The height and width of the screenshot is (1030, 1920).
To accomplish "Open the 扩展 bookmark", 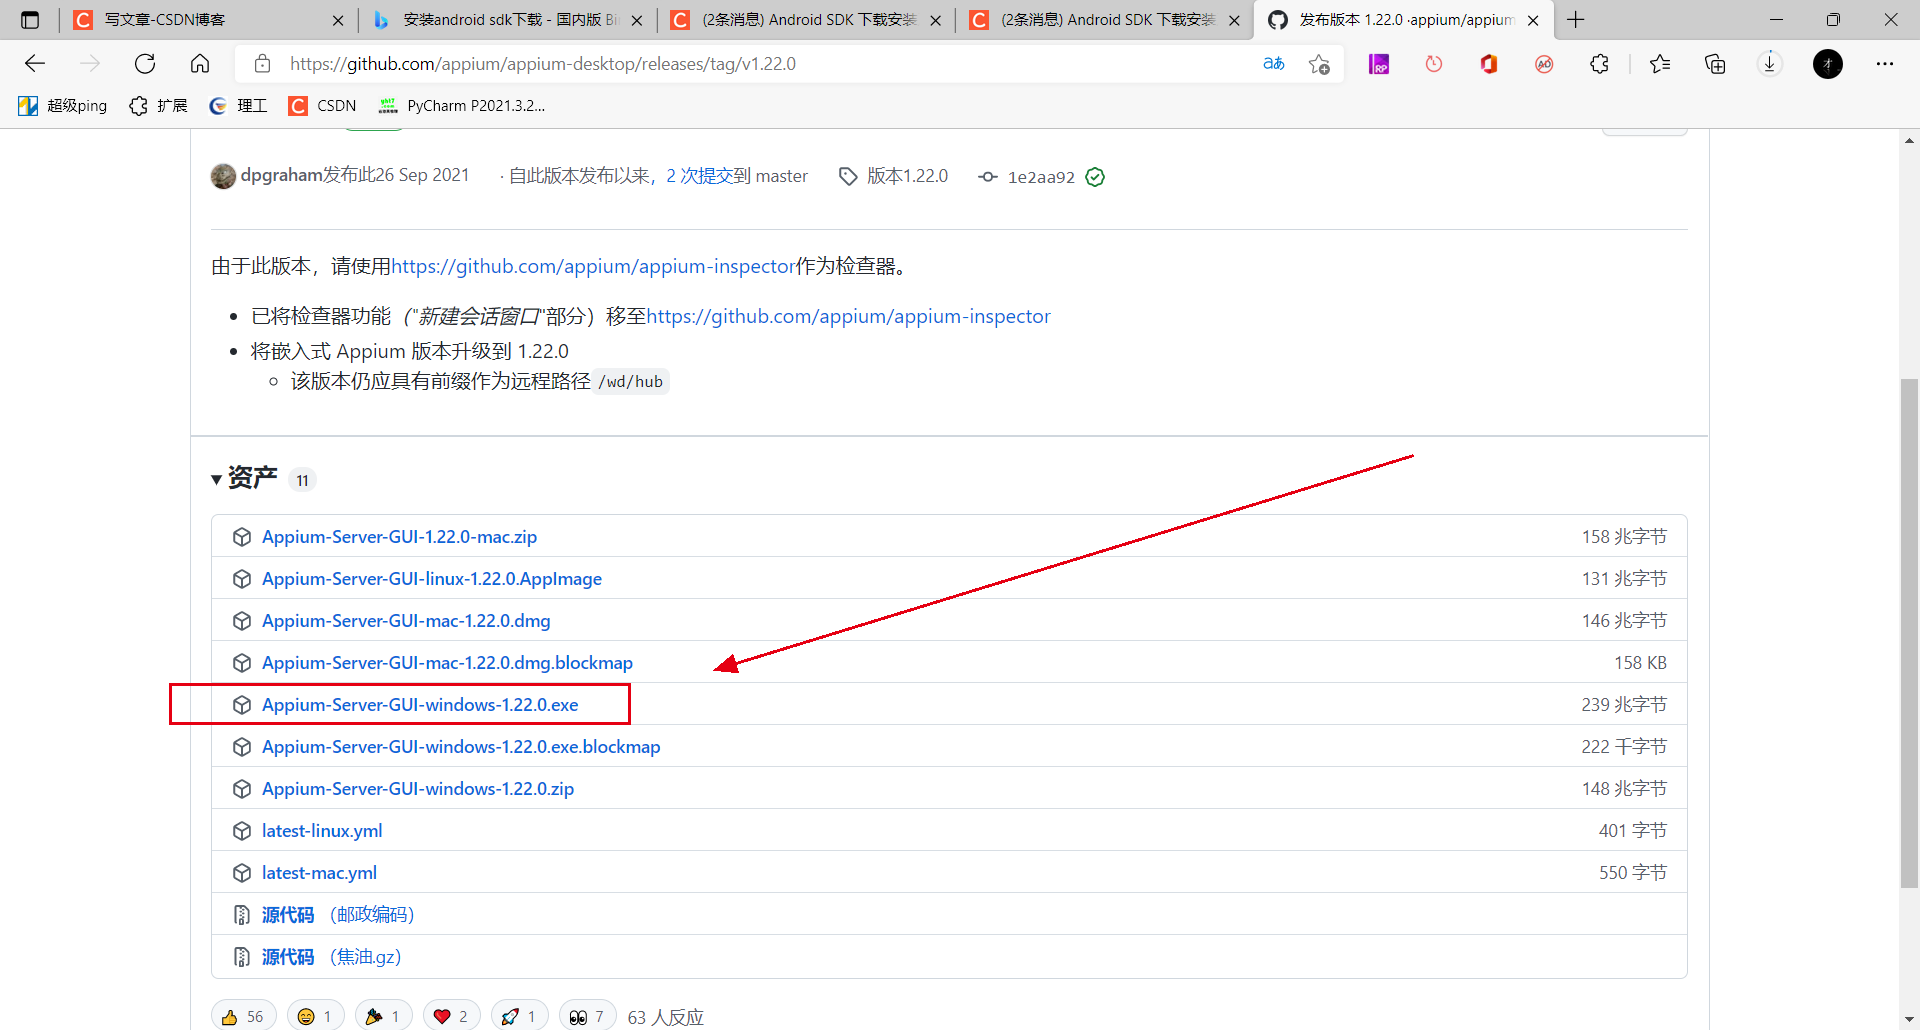I will [x=159, y=106].
